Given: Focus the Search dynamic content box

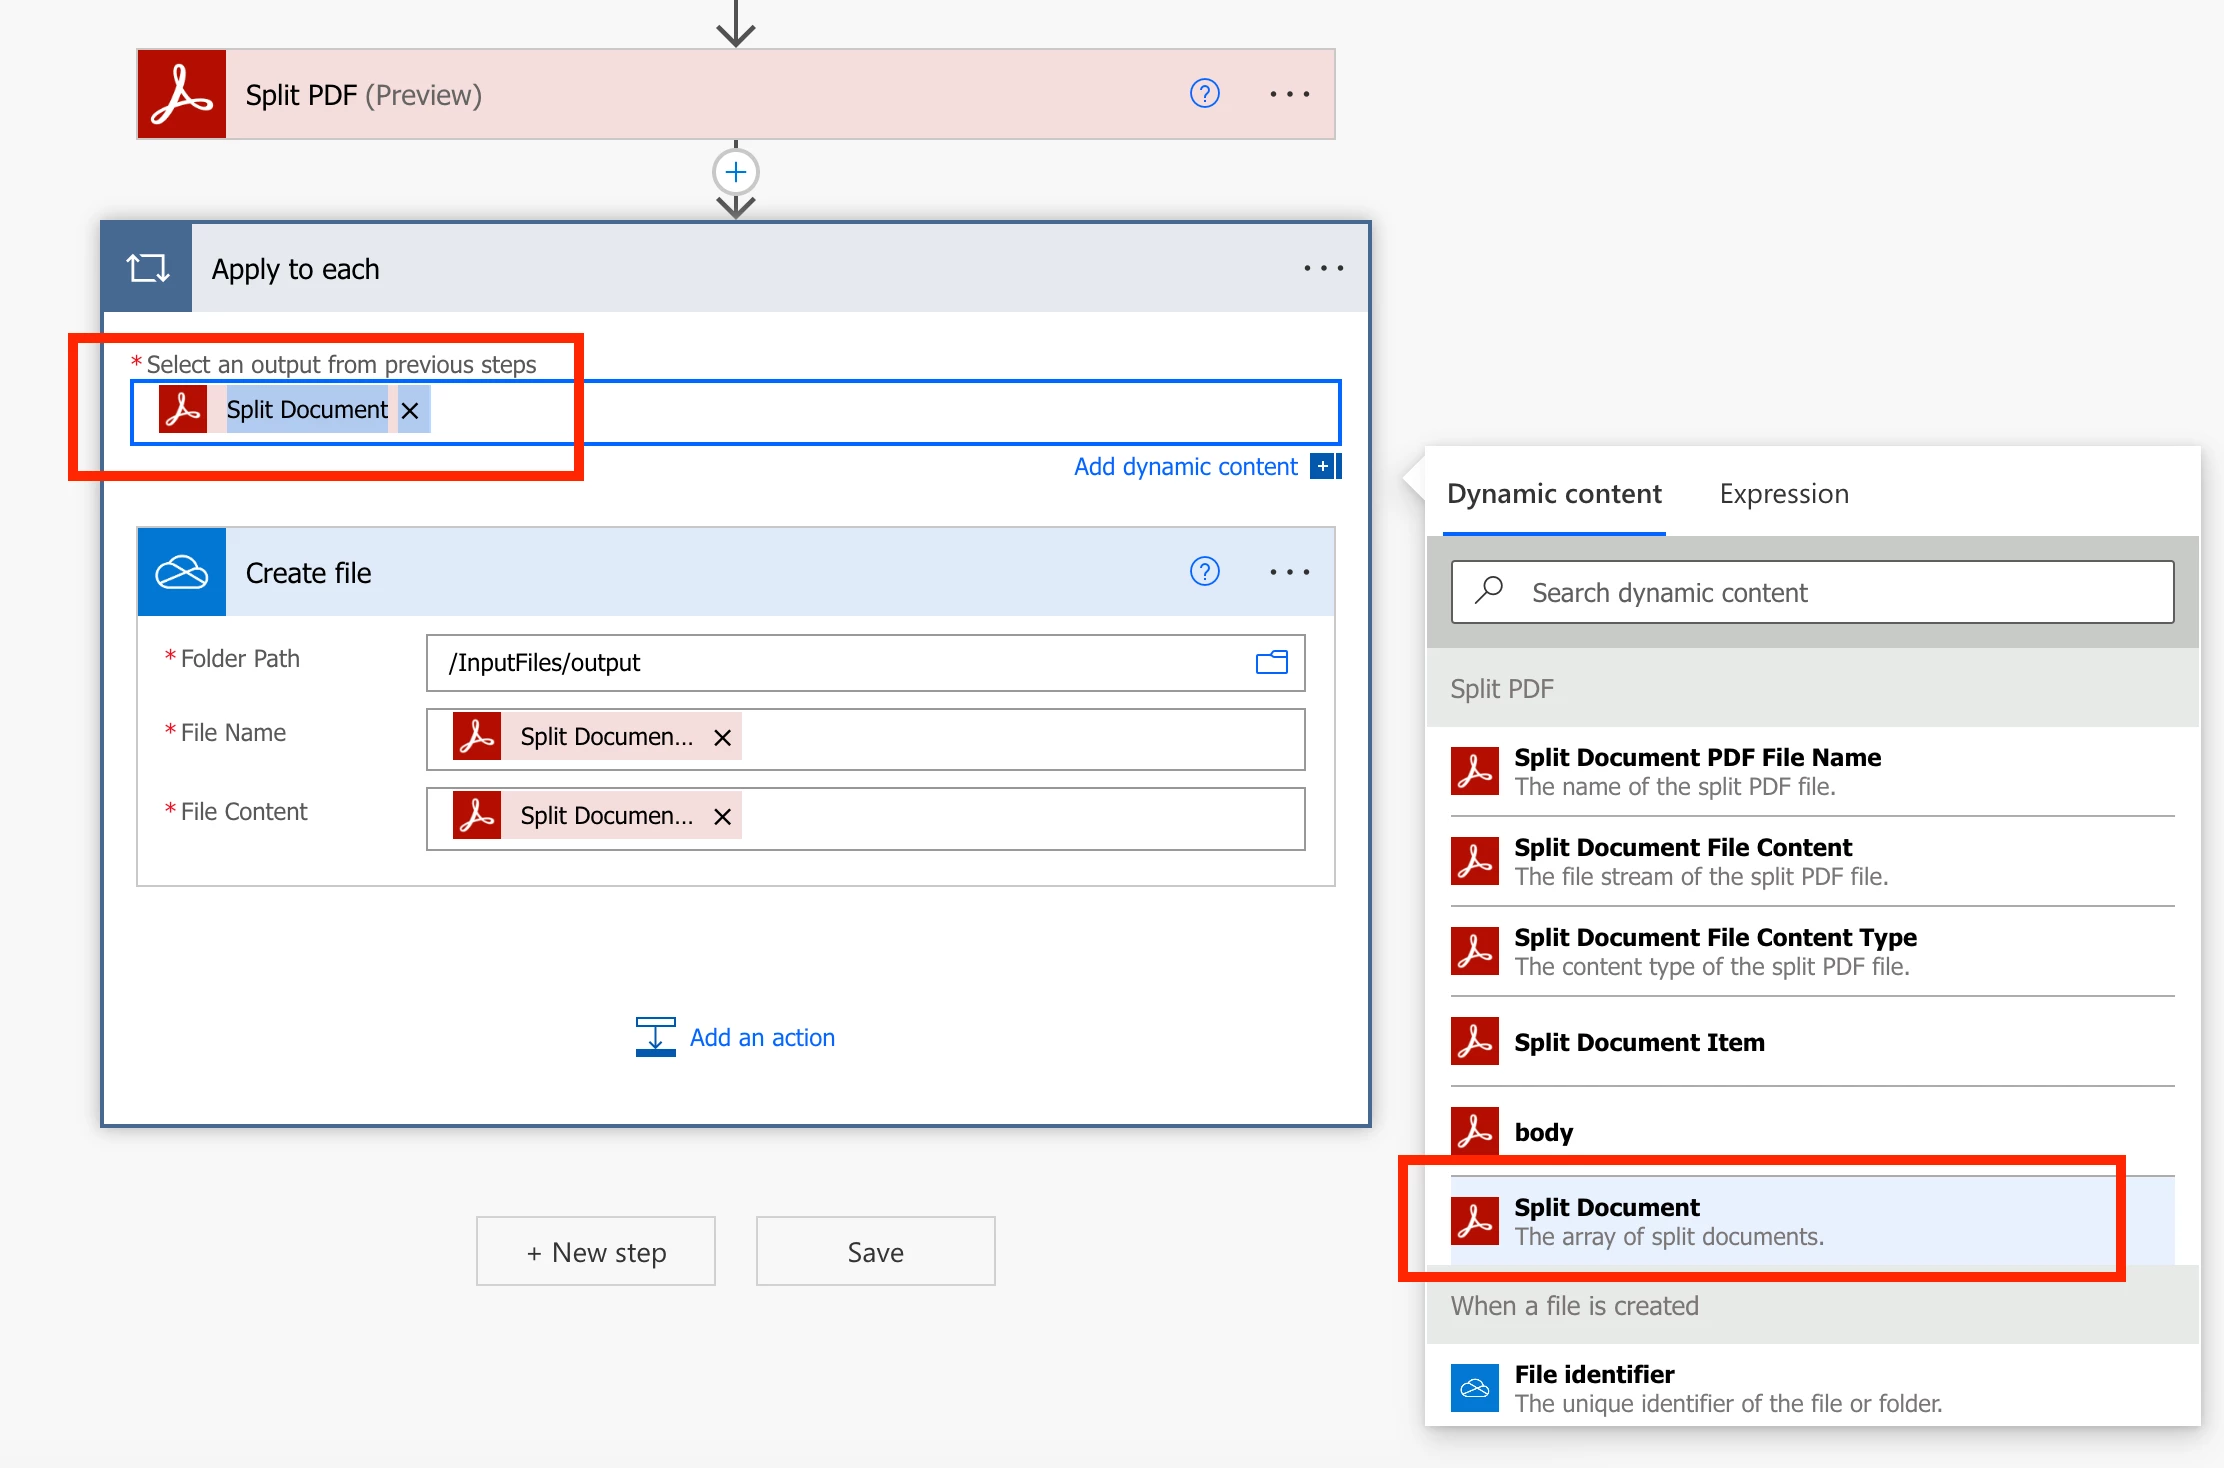Looking at the screenshot, I should (1812, 593).
